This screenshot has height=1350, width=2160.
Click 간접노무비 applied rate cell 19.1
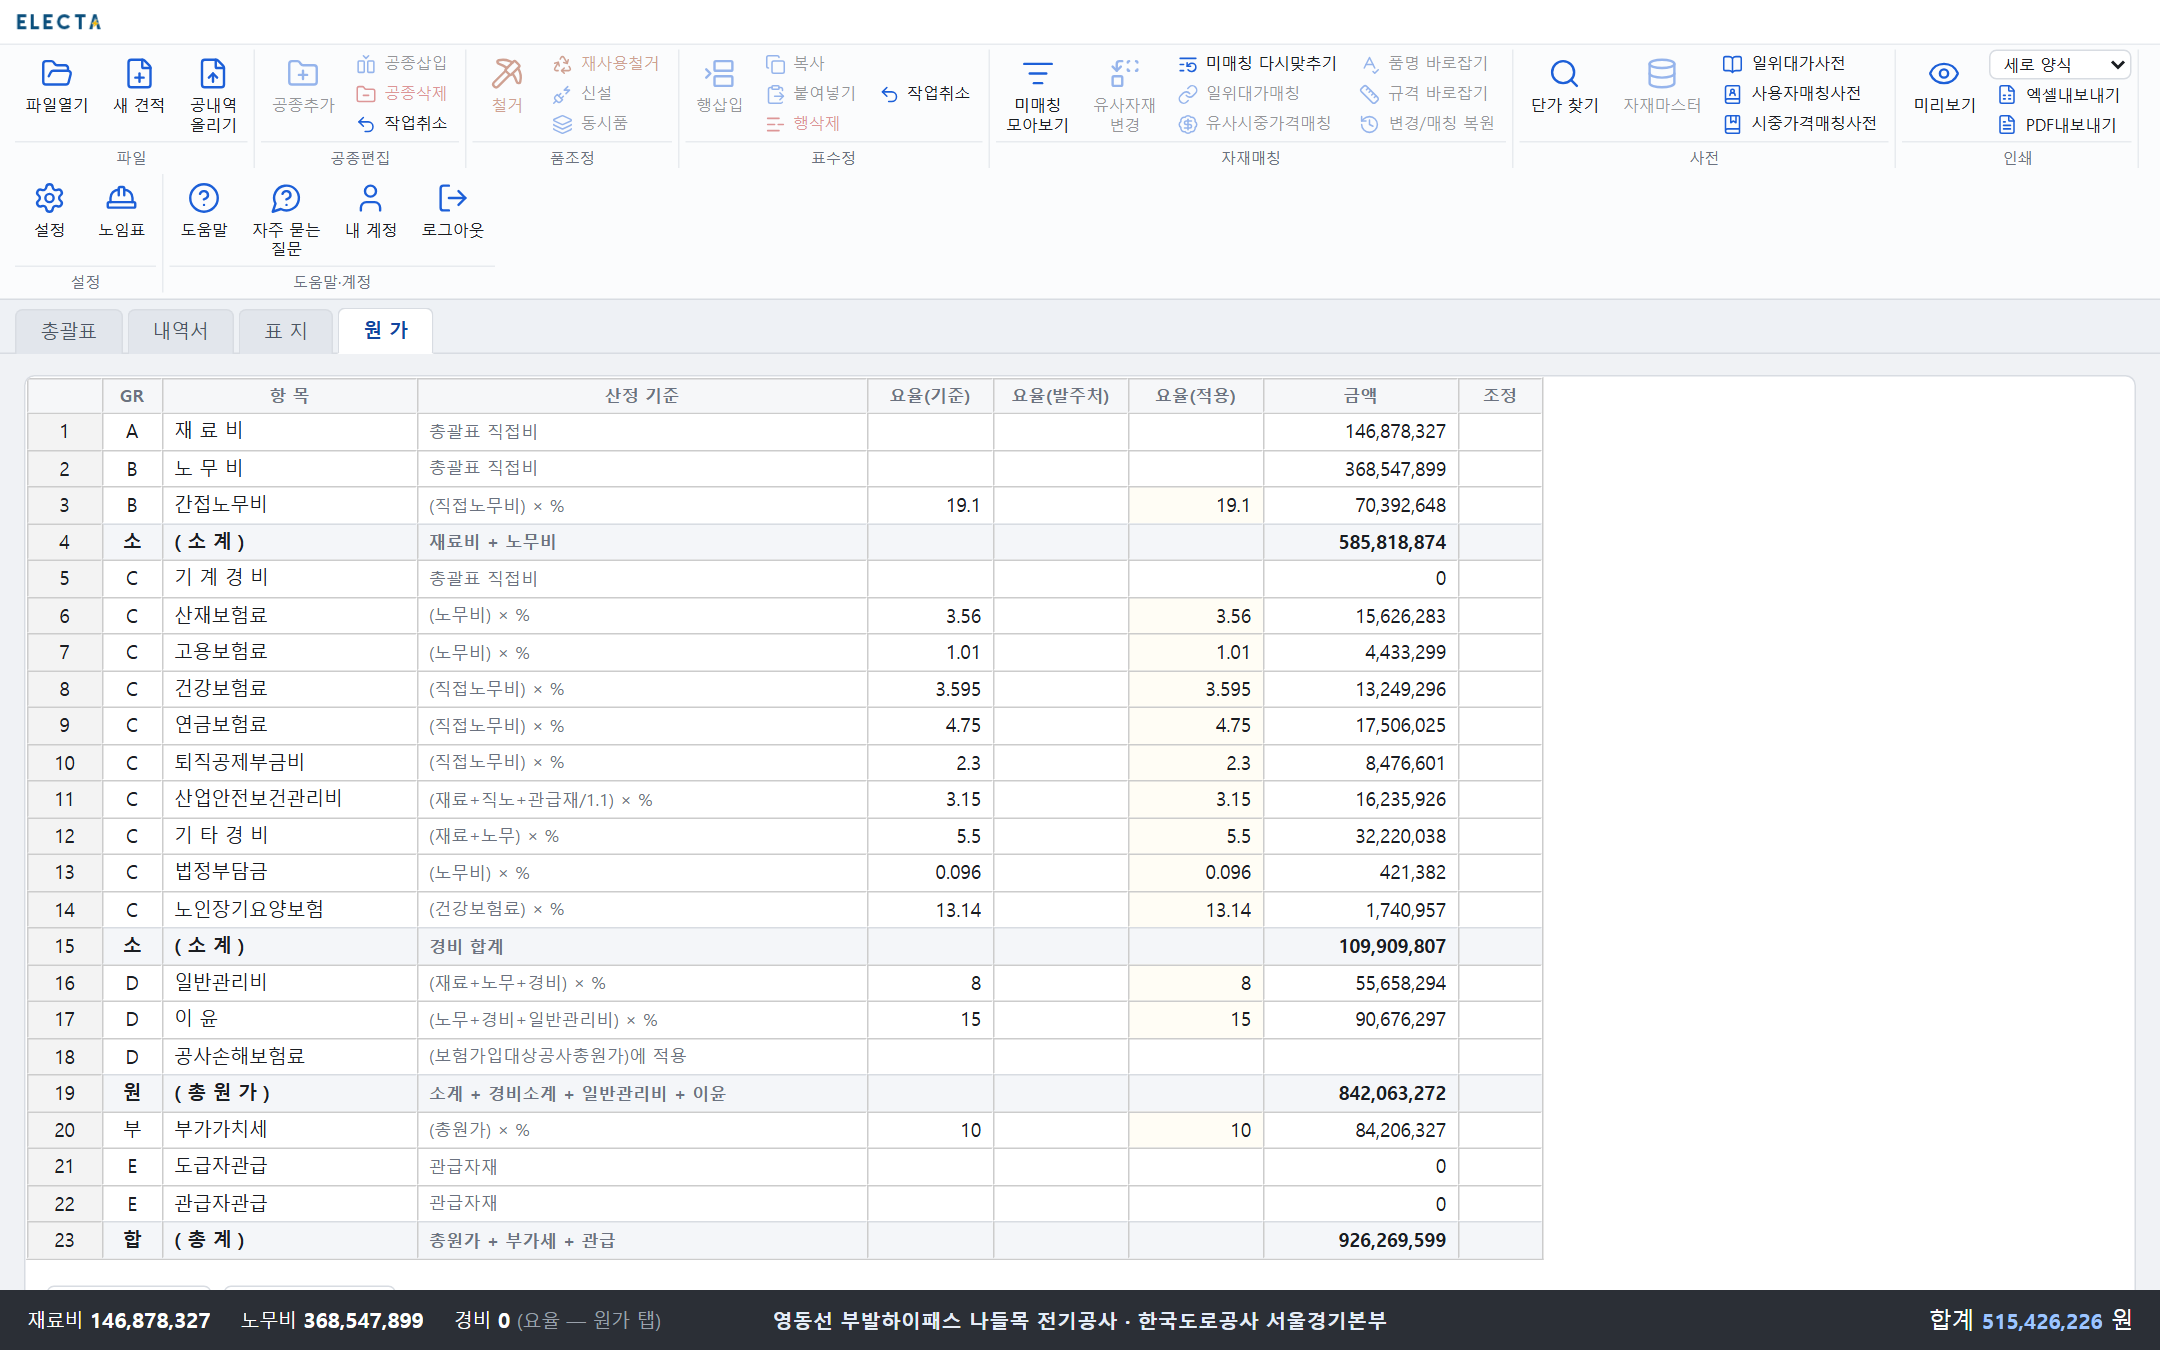click(x=1195, y=505)
